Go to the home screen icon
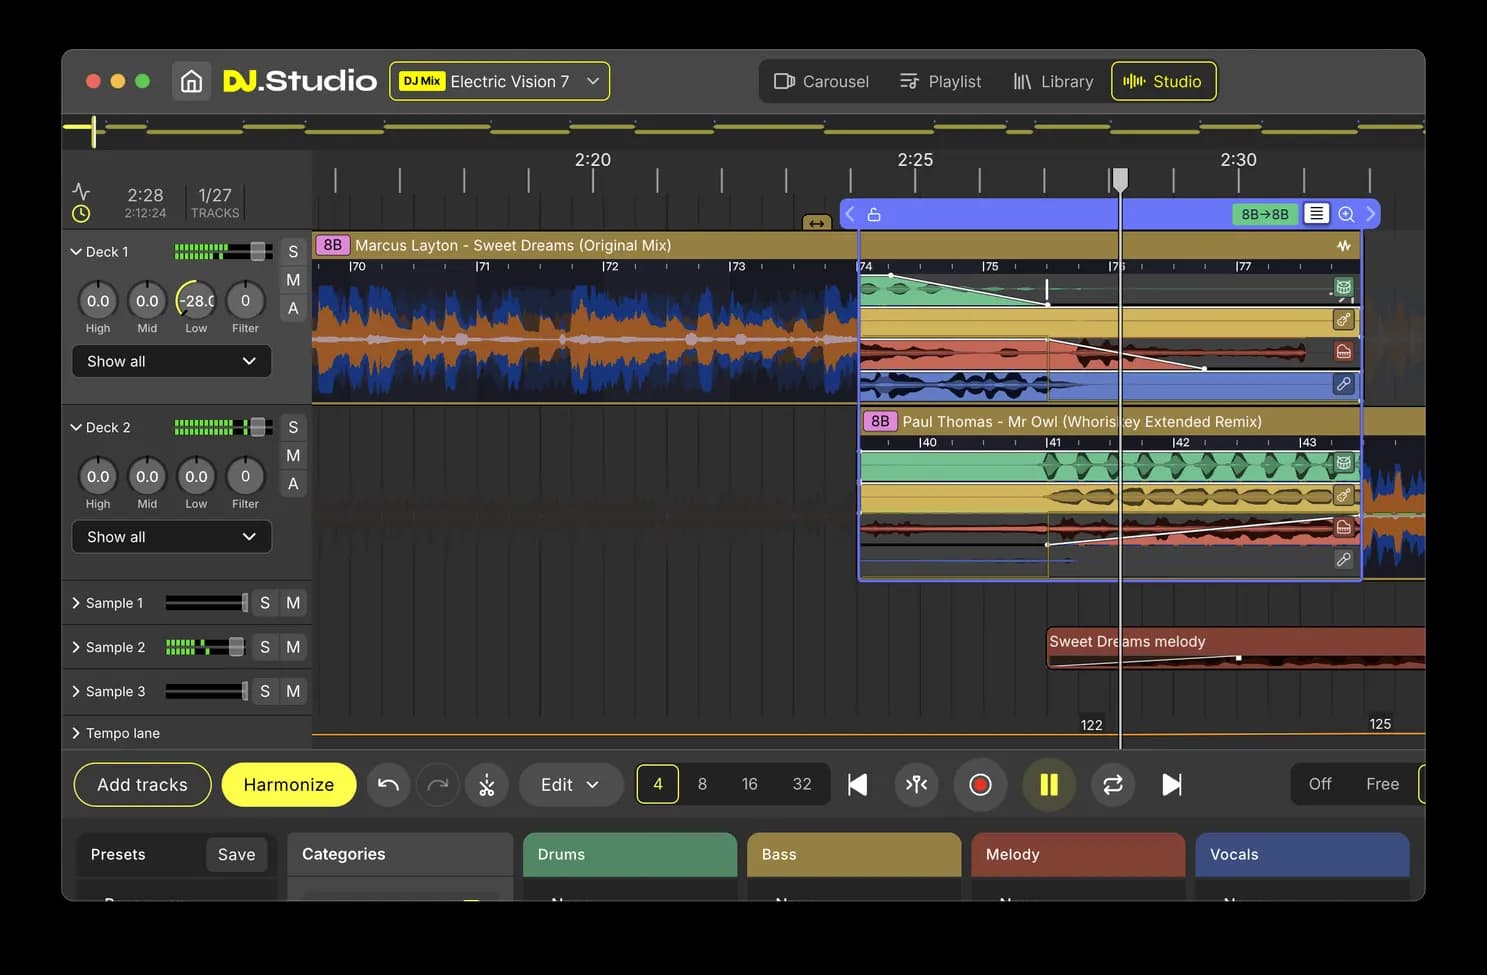Viewport: 1487px width, 975px height. click(x=191, y=81)
